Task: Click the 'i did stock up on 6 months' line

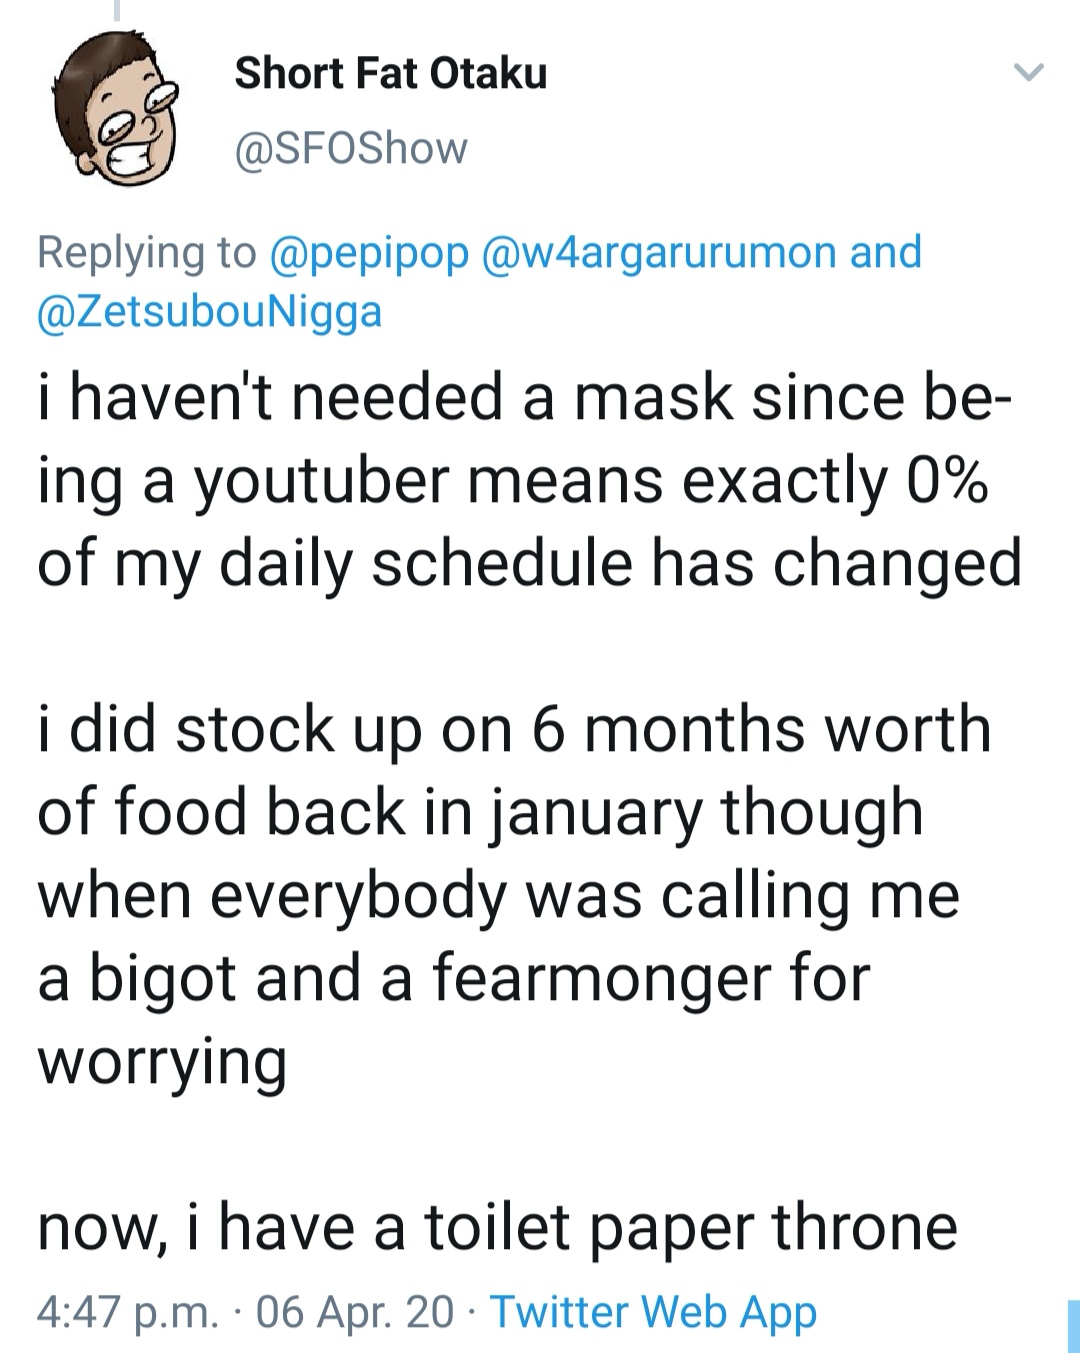Action: point(514,728)
